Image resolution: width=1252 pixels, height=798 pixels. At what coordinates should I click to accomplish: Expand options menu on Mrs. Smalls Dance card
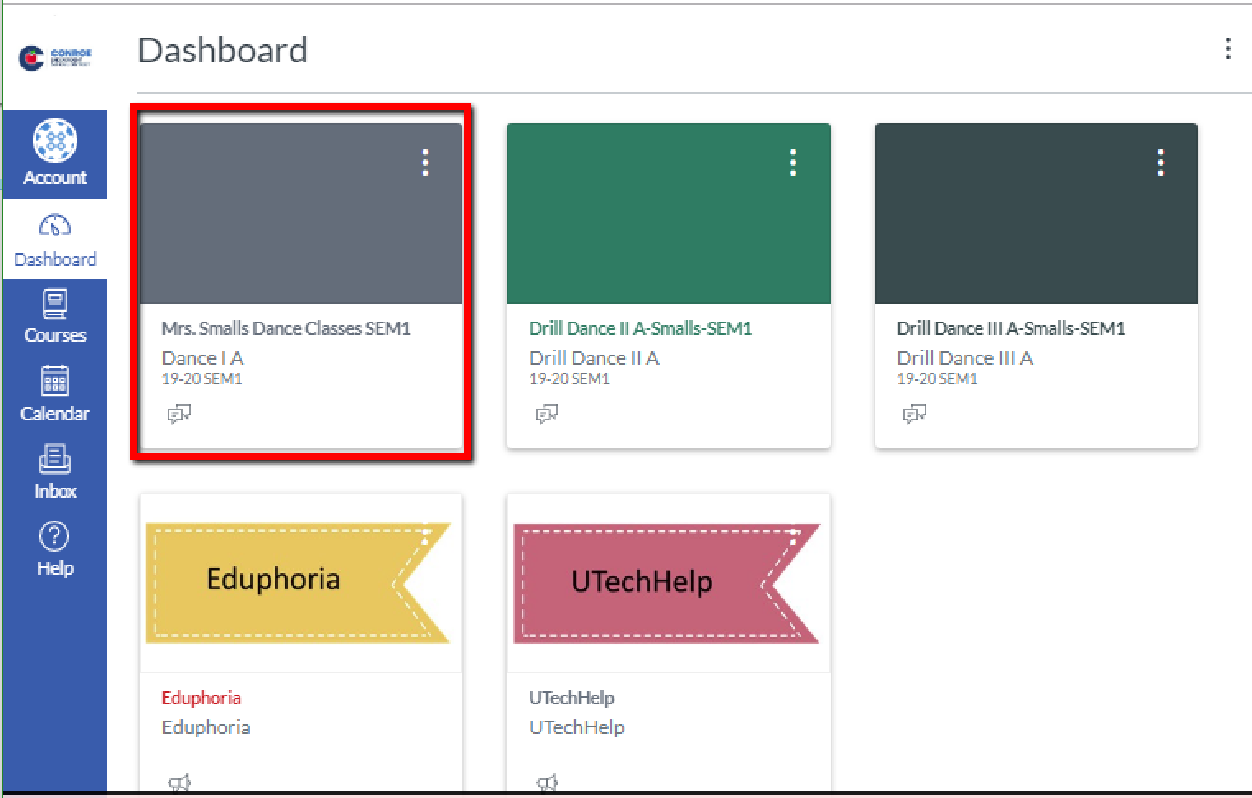[x=426, y=163]
